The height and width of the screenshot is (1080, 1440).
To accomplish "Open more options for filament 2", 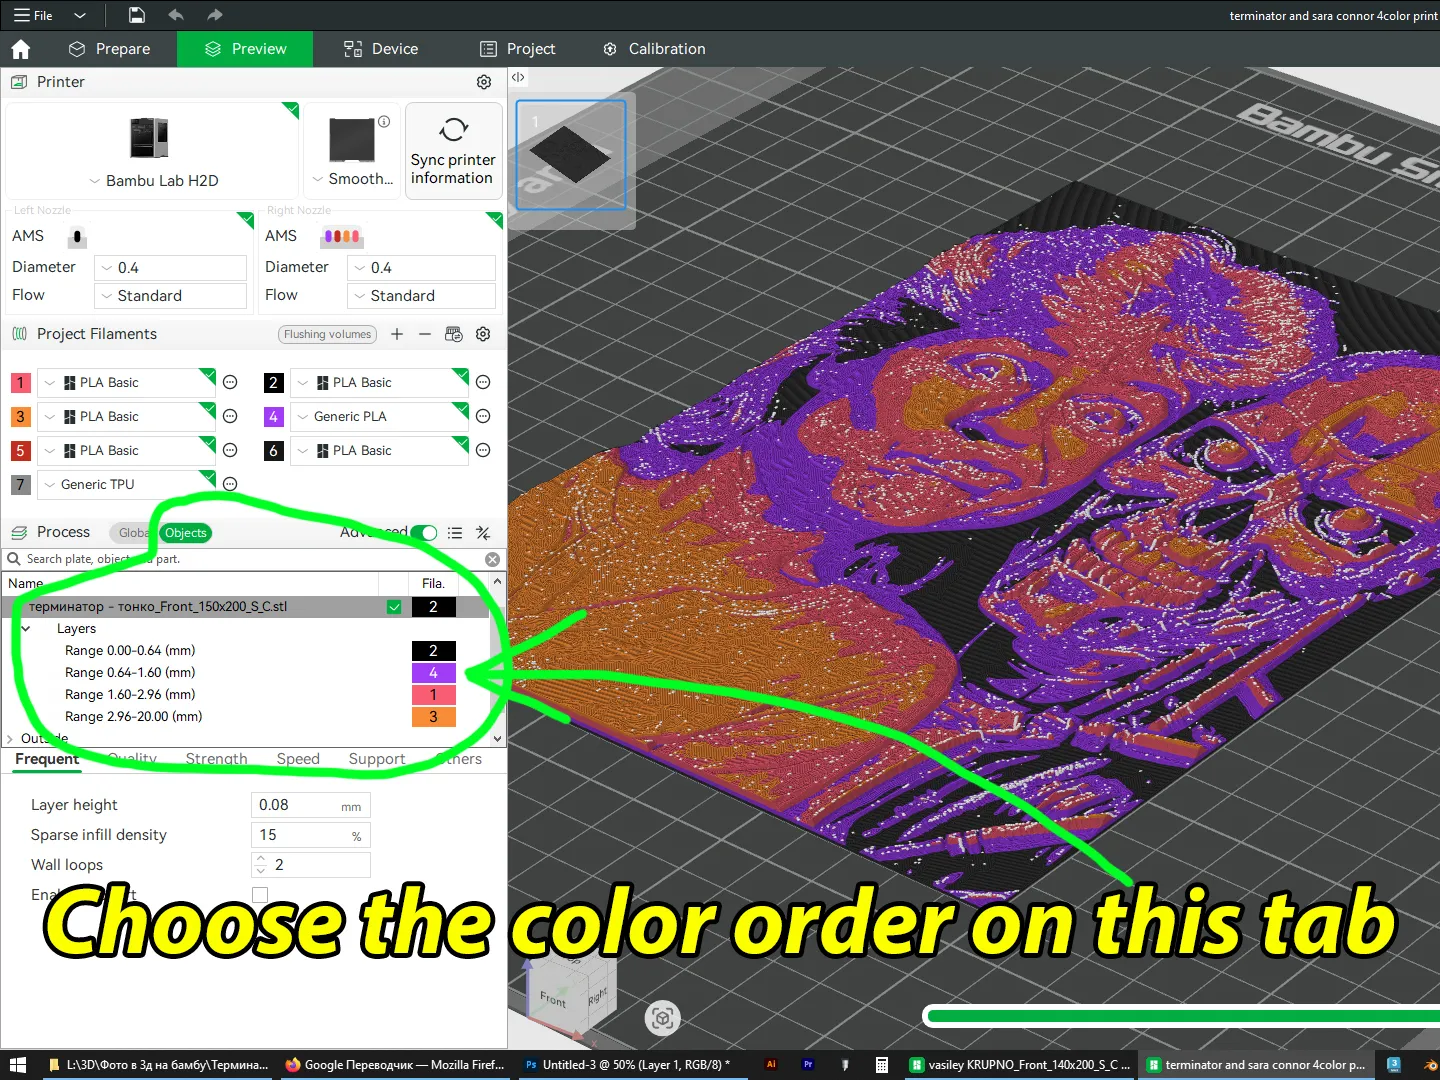I will point(483,382).
